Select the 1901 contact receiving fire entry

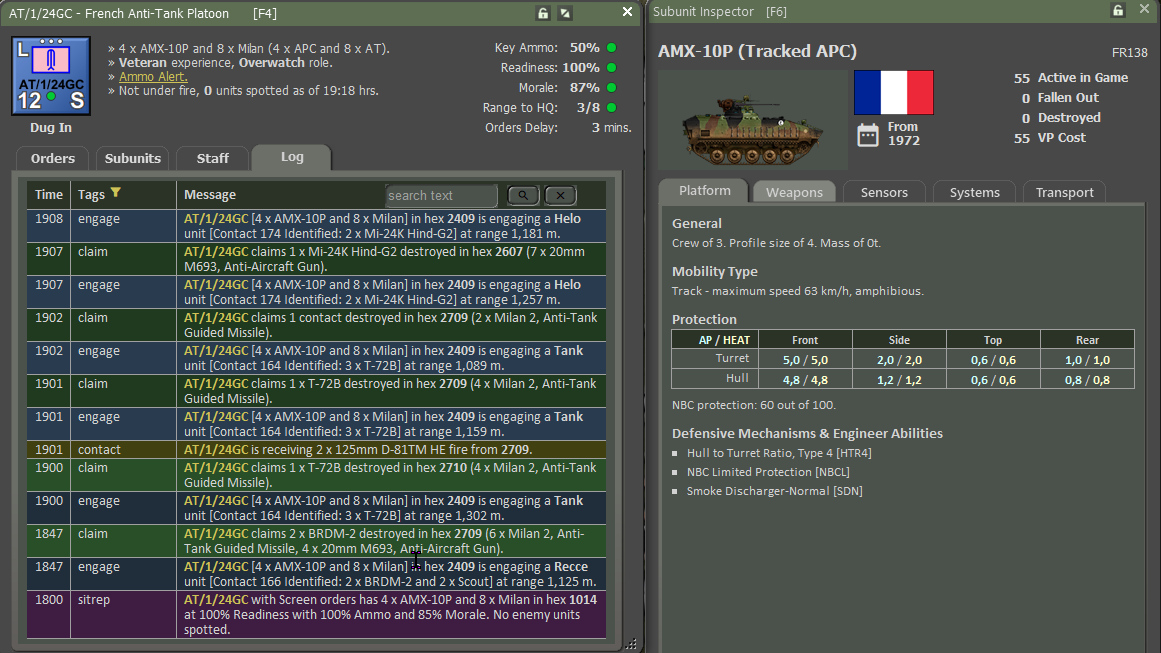316,449
